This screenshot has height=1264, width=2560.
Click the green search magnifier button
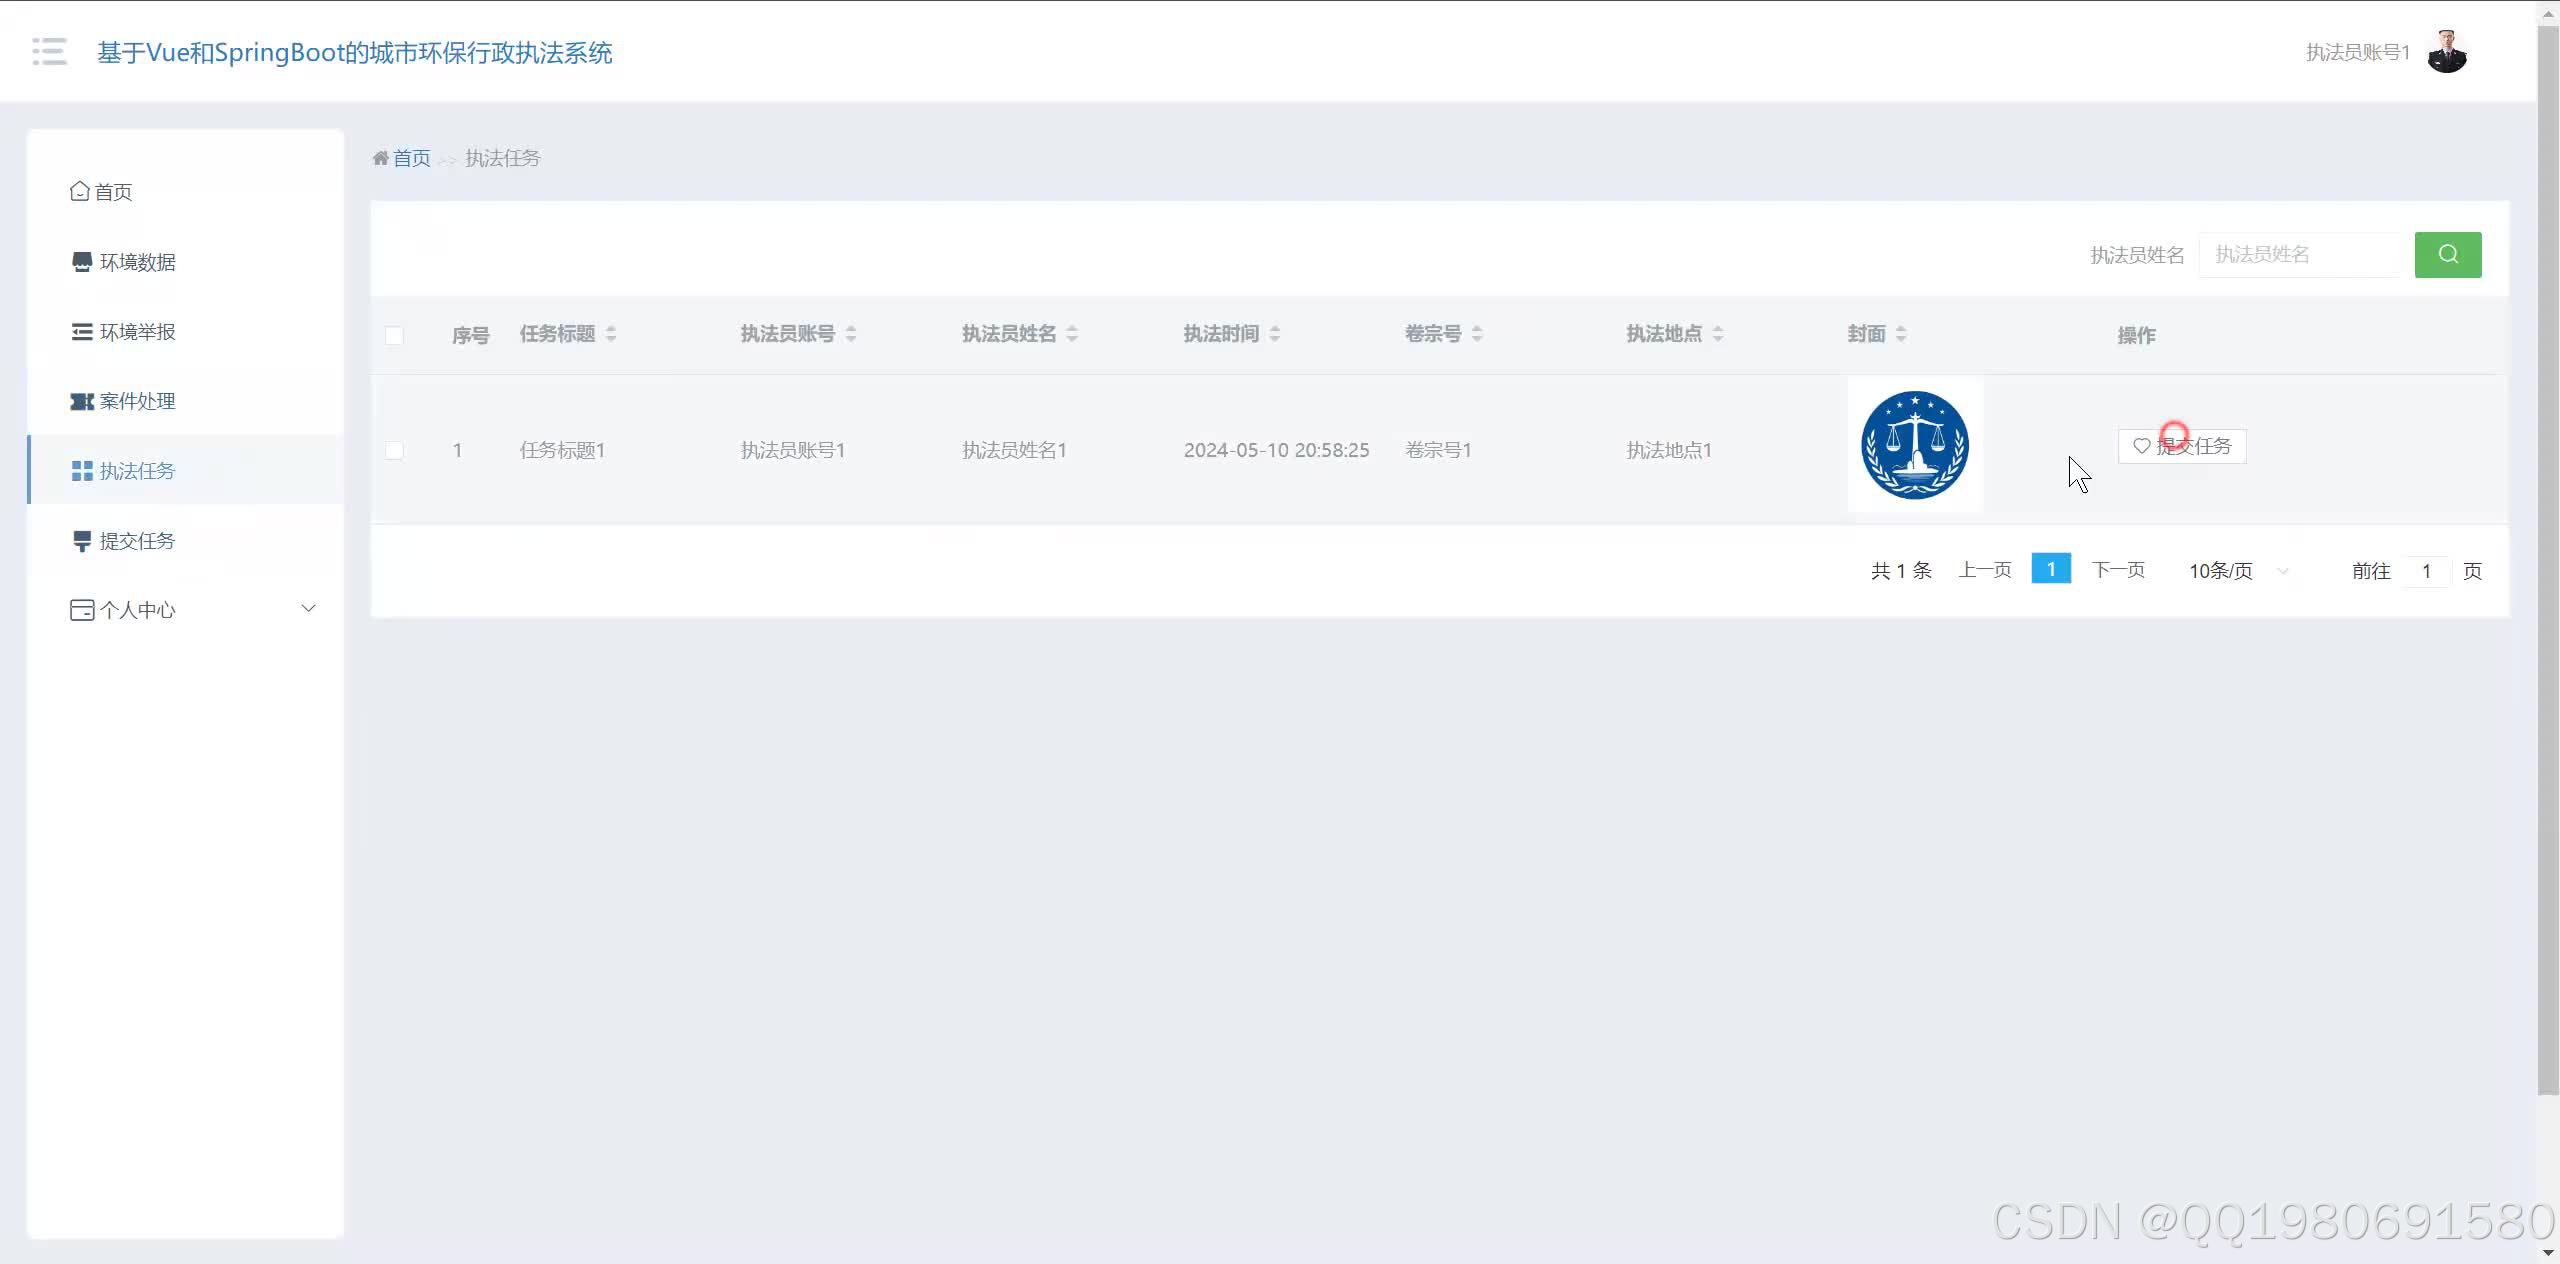(x=2447, y=254)
